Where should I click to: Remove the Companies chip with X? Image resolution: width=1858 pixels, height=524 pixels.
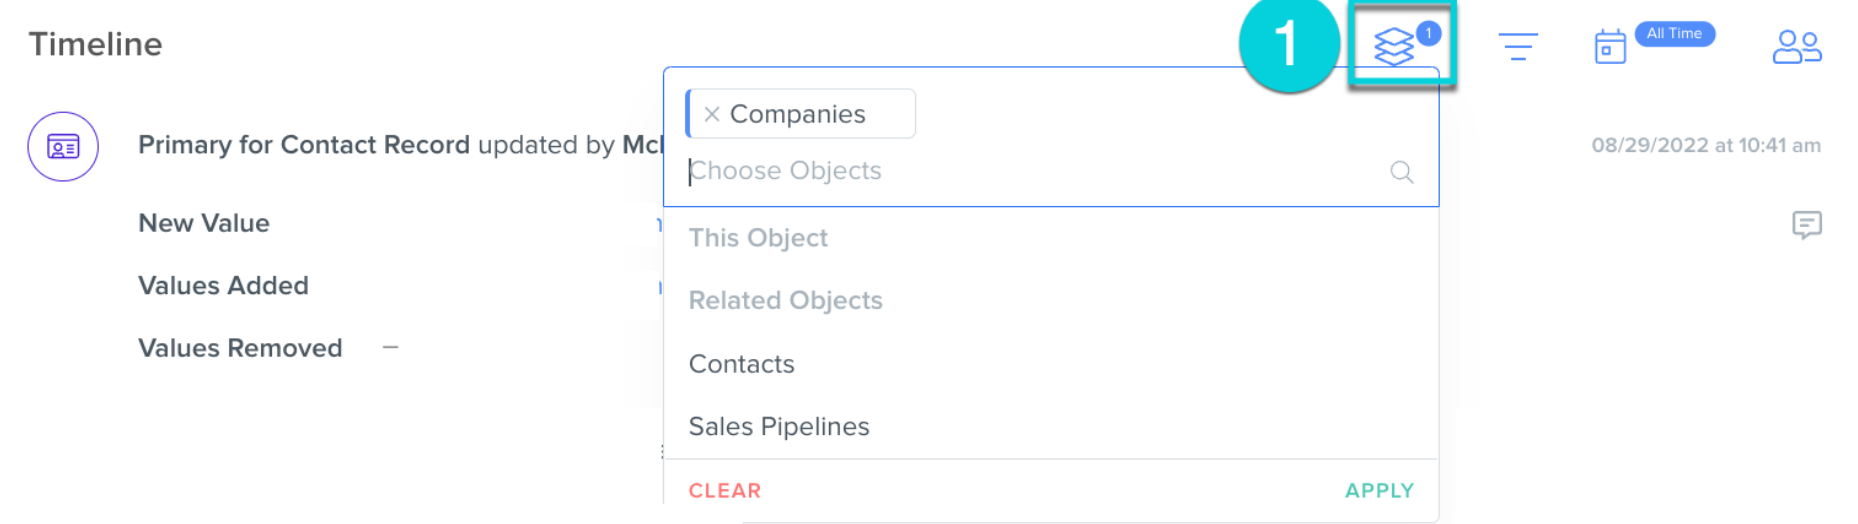click(712, 114)
